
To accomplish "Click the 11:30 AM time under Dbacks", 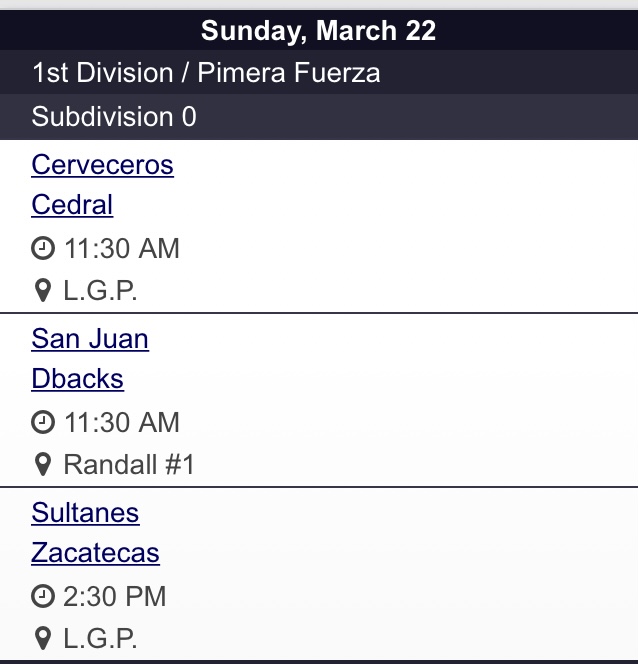I will click(122, 423).
